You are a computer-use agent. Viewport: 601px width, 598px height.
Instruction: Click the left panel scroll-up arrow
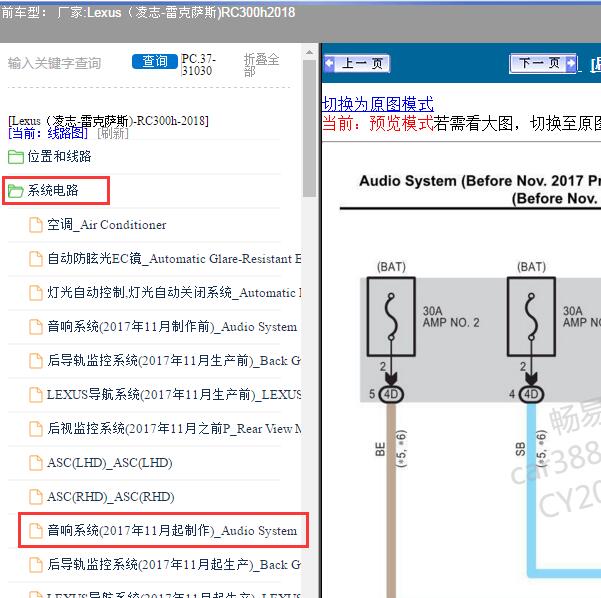pos(309,53)
